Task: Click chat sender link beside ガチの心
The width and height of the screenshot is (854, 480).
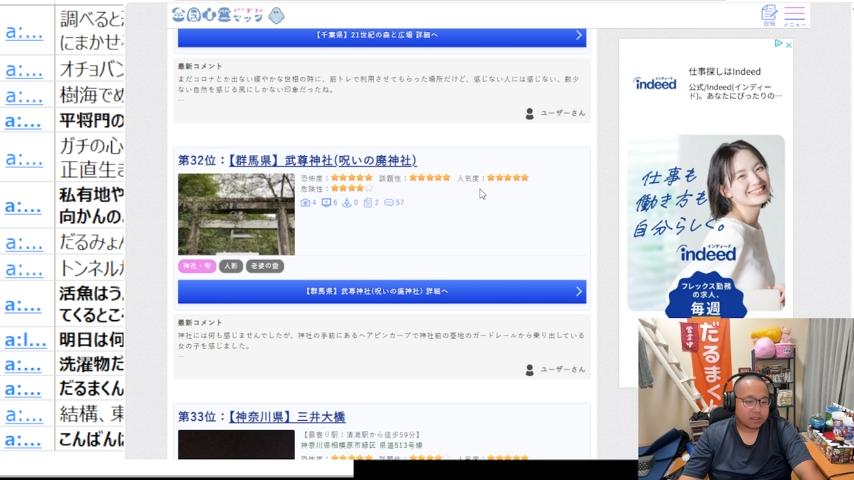Action: [x=24, y=158]
